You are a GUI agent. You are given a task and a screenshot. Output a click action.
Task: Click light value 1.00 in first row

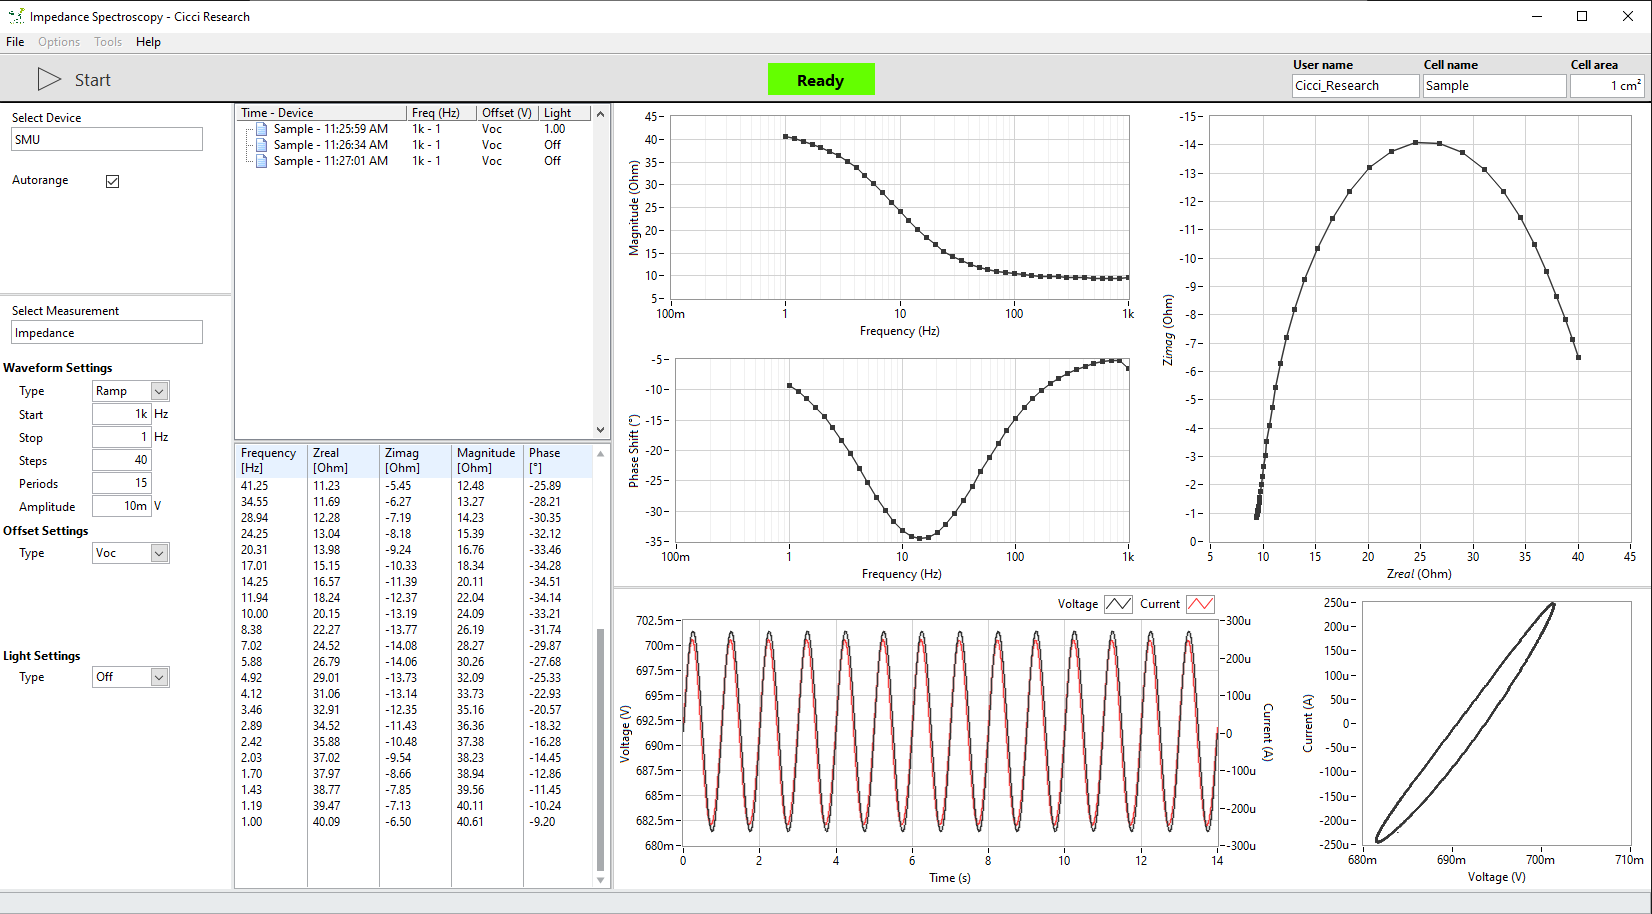click(x=554, y=129)
